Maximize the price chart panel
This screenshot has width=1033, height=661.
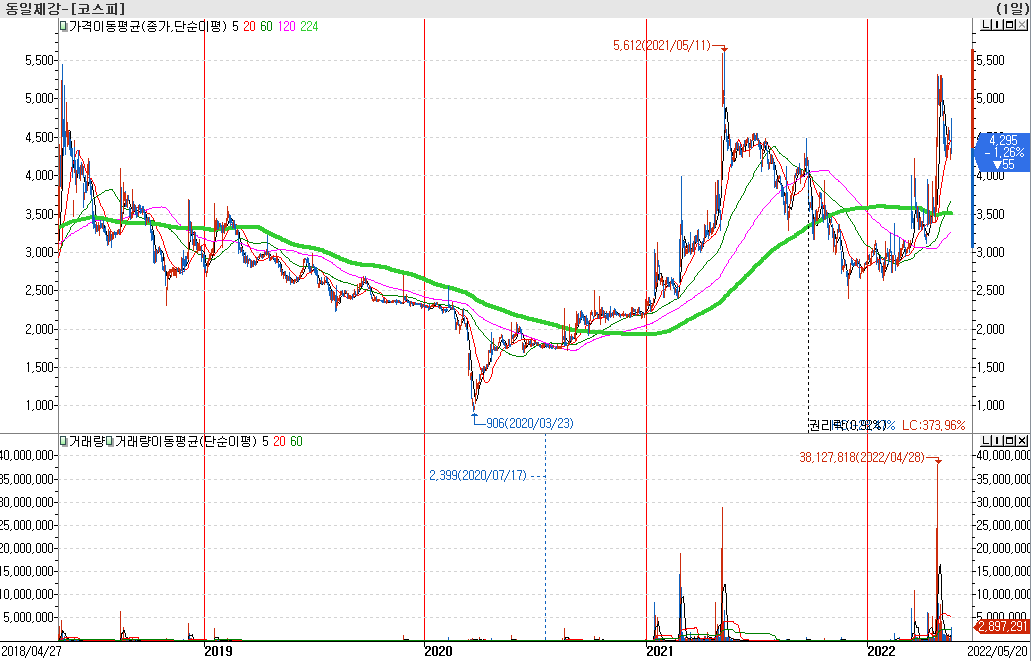click(x=1010, y=26)
